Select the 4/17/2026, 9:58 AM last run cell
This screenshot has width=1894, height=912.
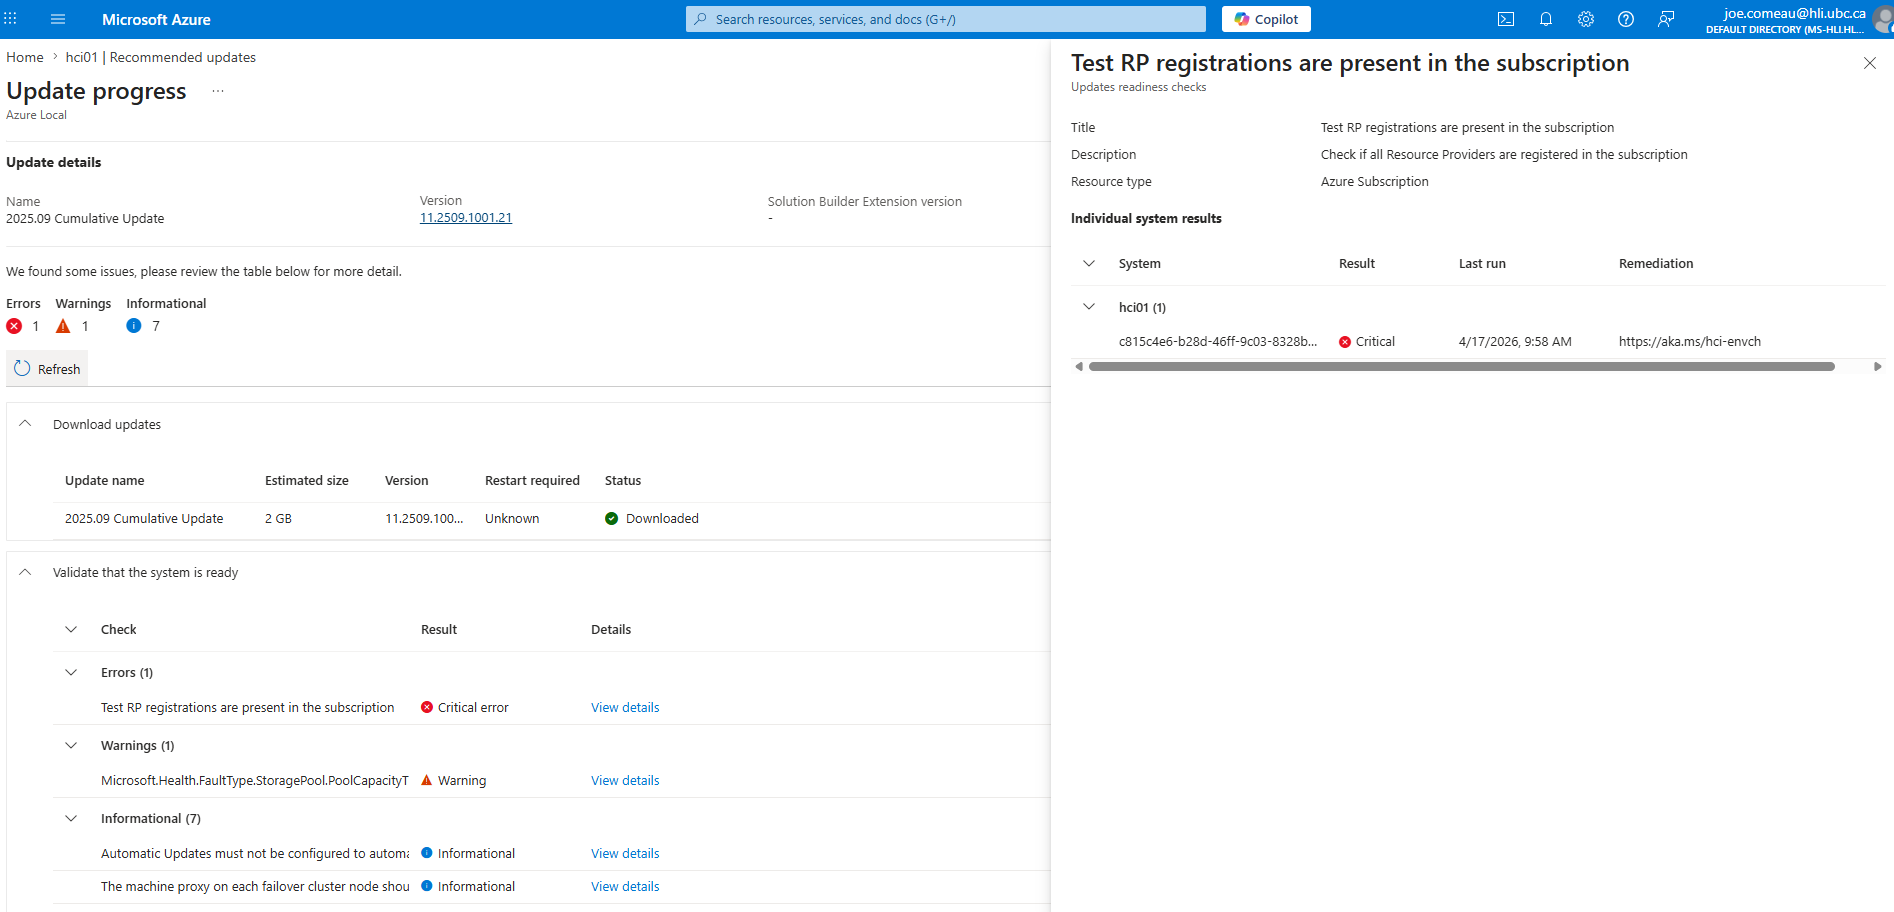point(1515,341)
